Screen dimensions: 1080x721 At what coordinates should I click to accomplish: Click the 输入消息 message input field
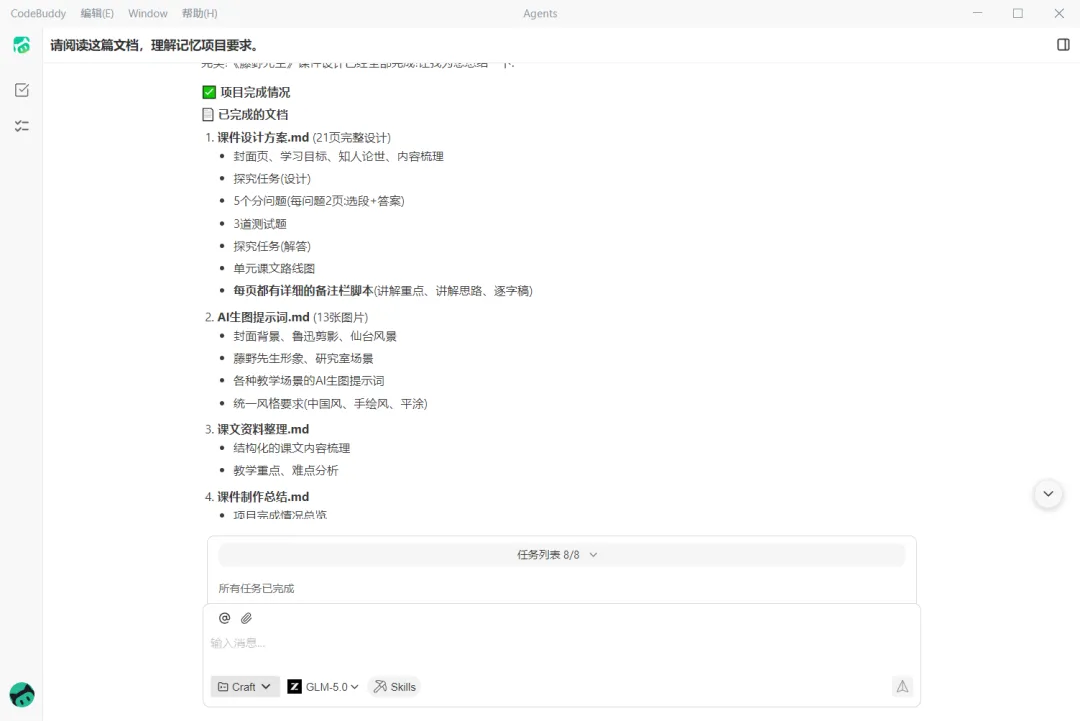(x=561, y=643)
